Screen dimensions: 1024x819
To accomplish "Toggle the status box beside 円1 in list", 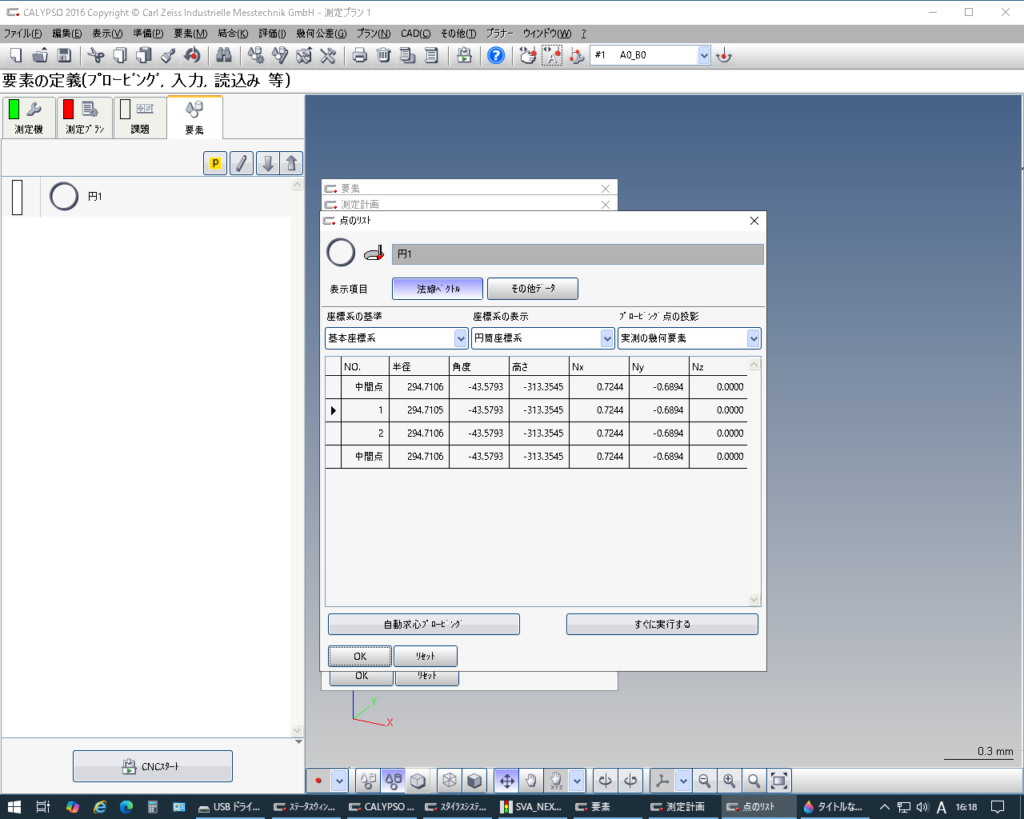I will click(x=17, y=197).
